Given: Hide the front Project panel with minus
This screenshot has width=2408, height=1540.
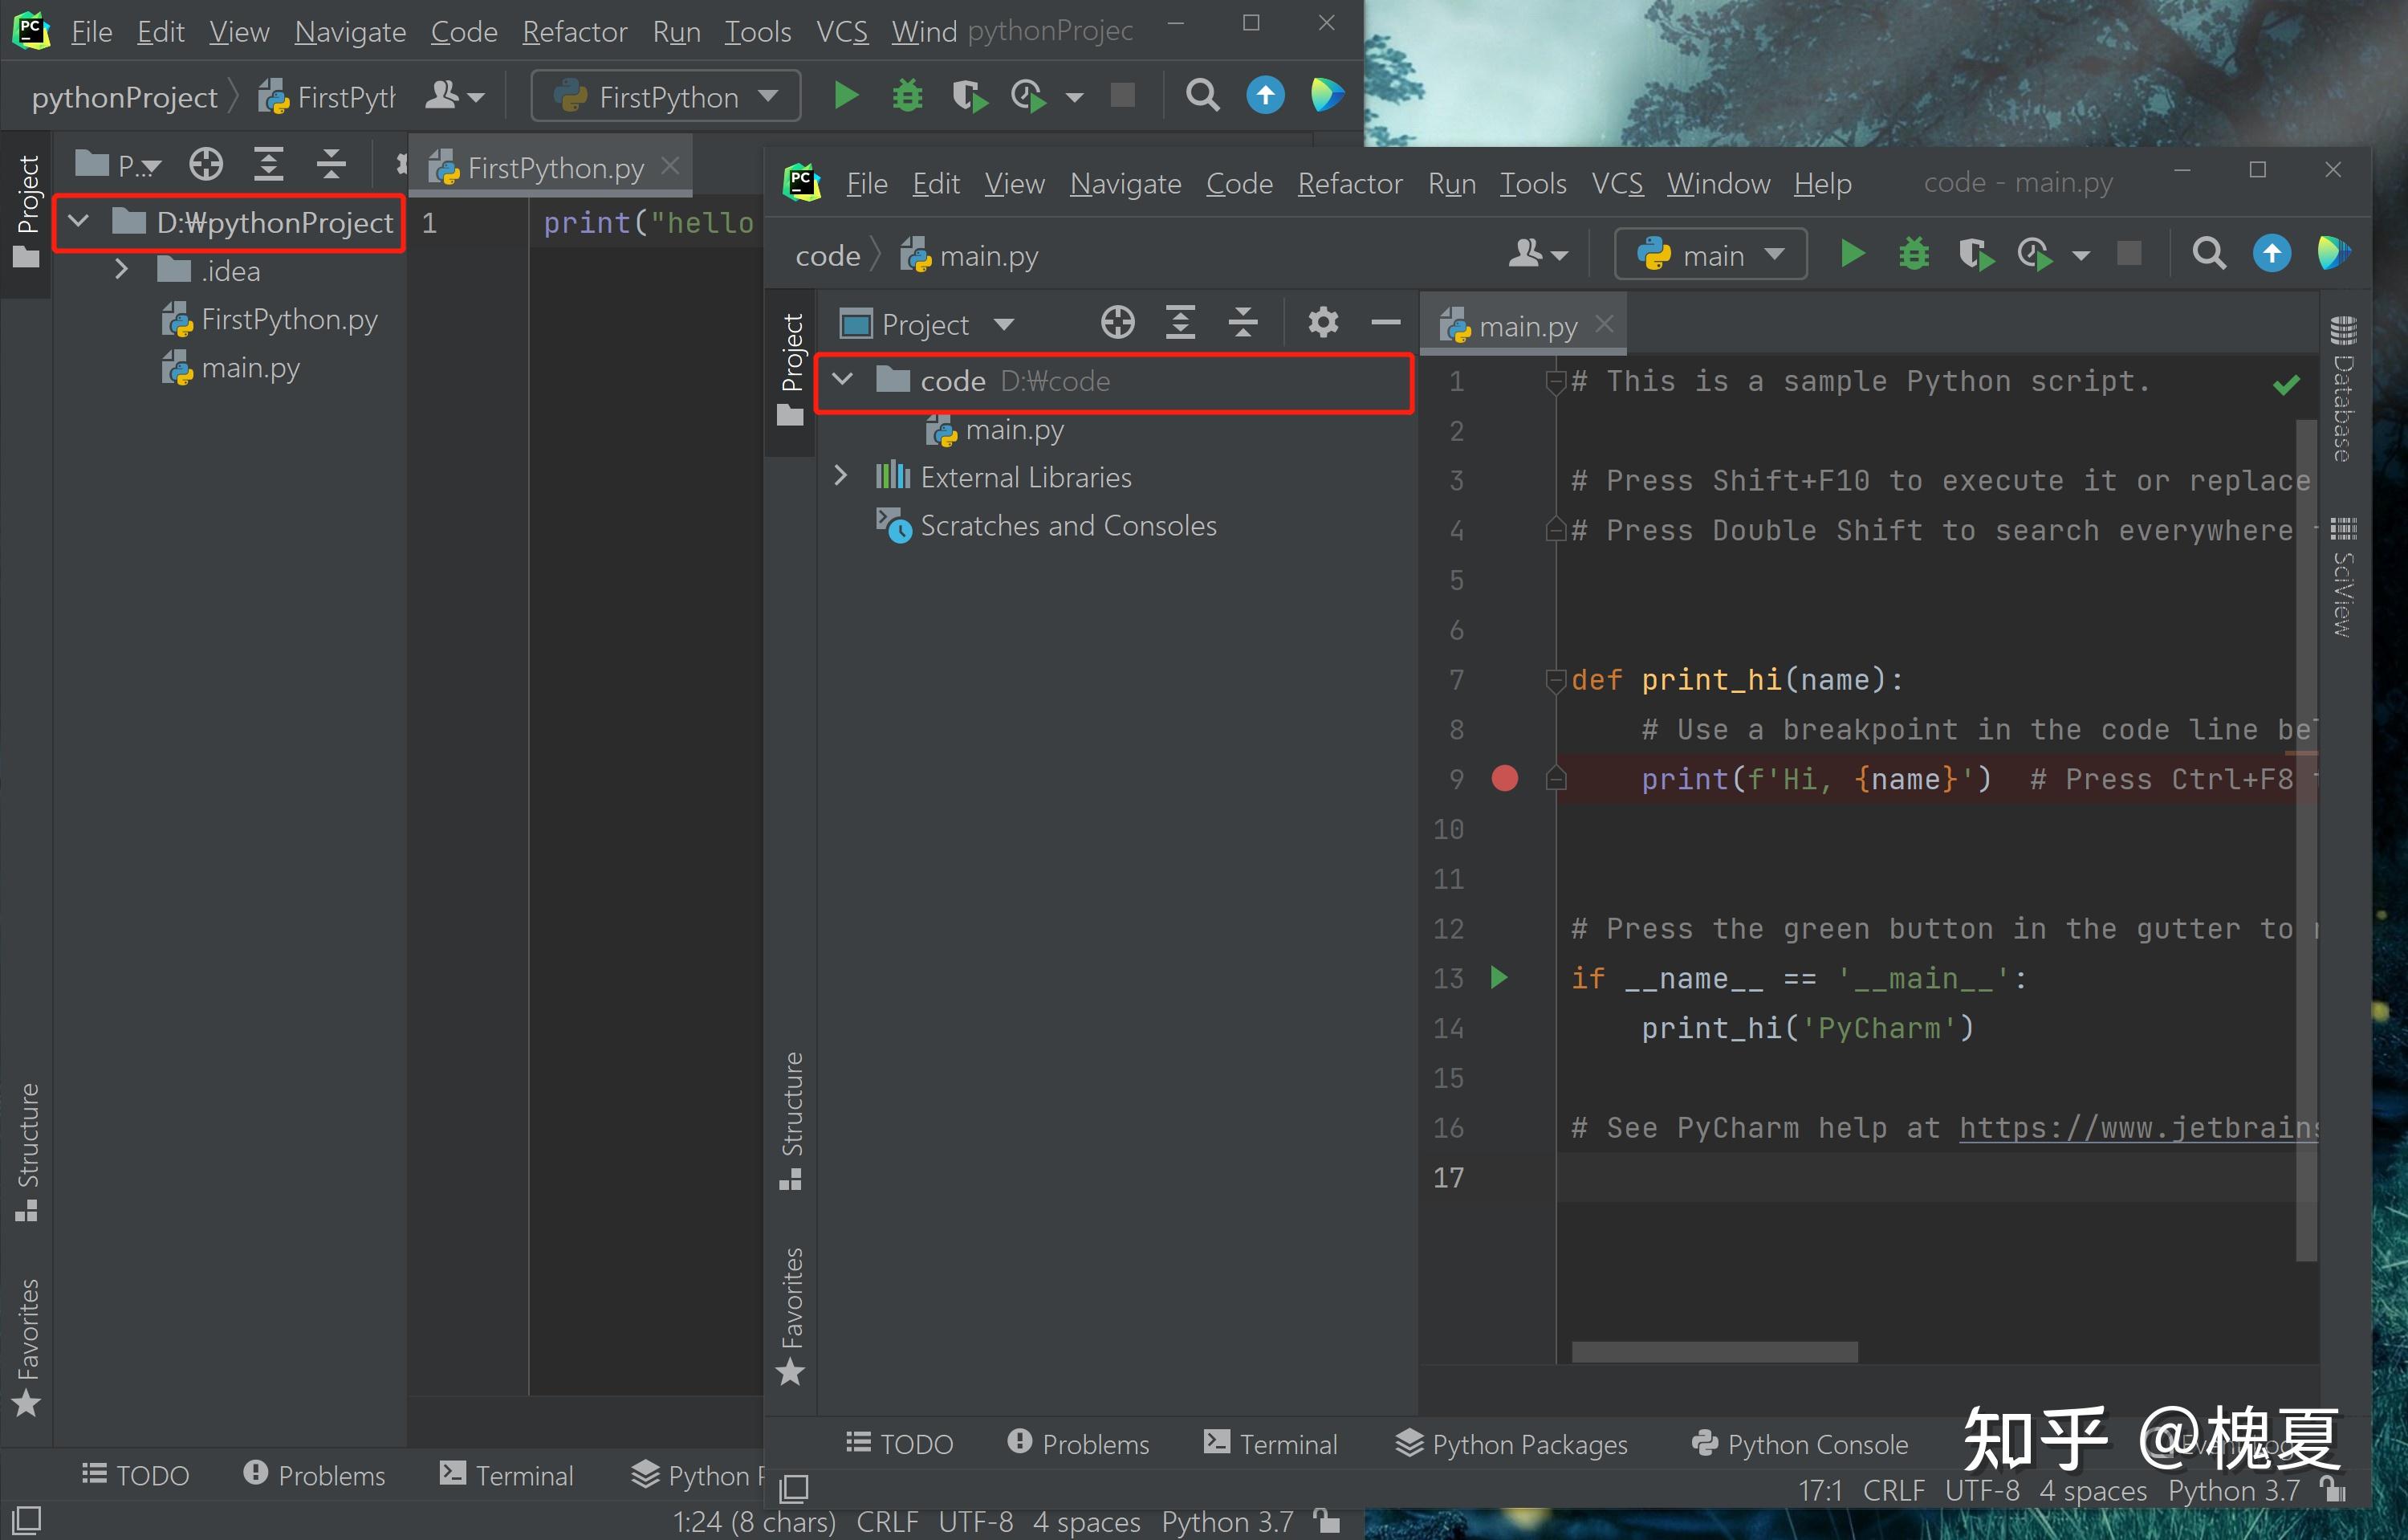Looking at the screenshot, I should tap(1385, 322).
